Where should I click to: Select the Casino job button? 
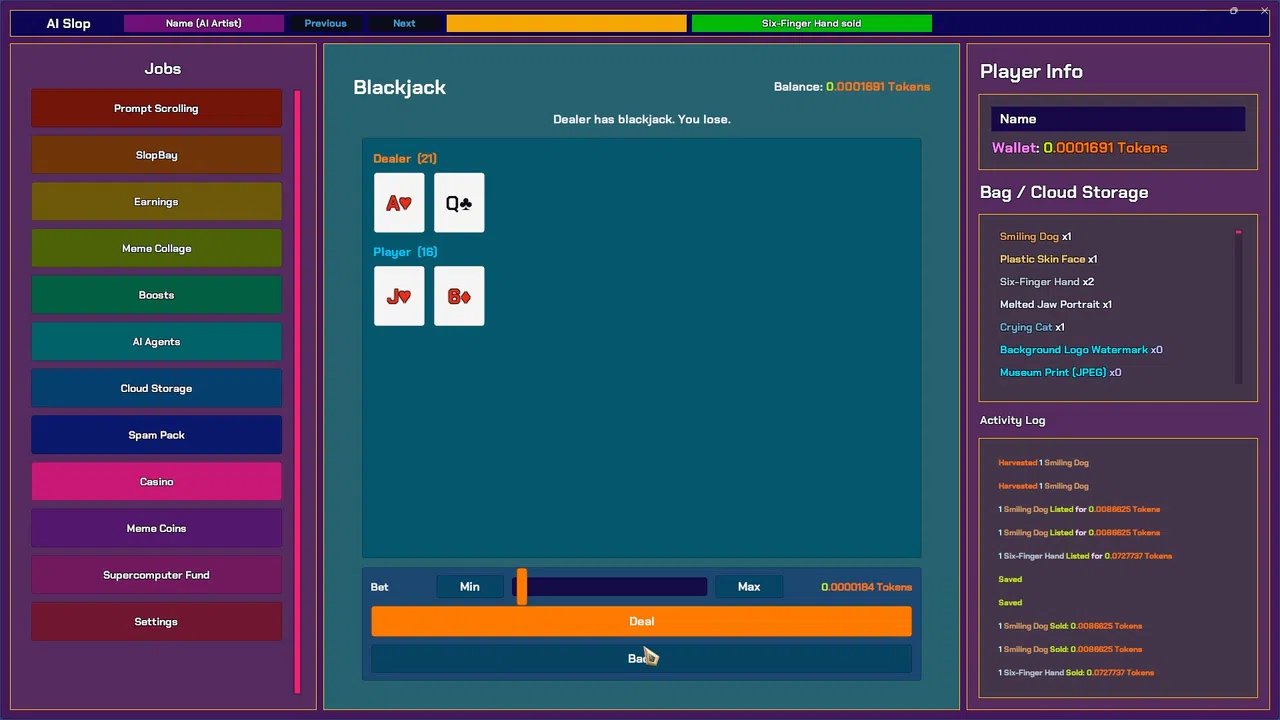click(156, 482)
